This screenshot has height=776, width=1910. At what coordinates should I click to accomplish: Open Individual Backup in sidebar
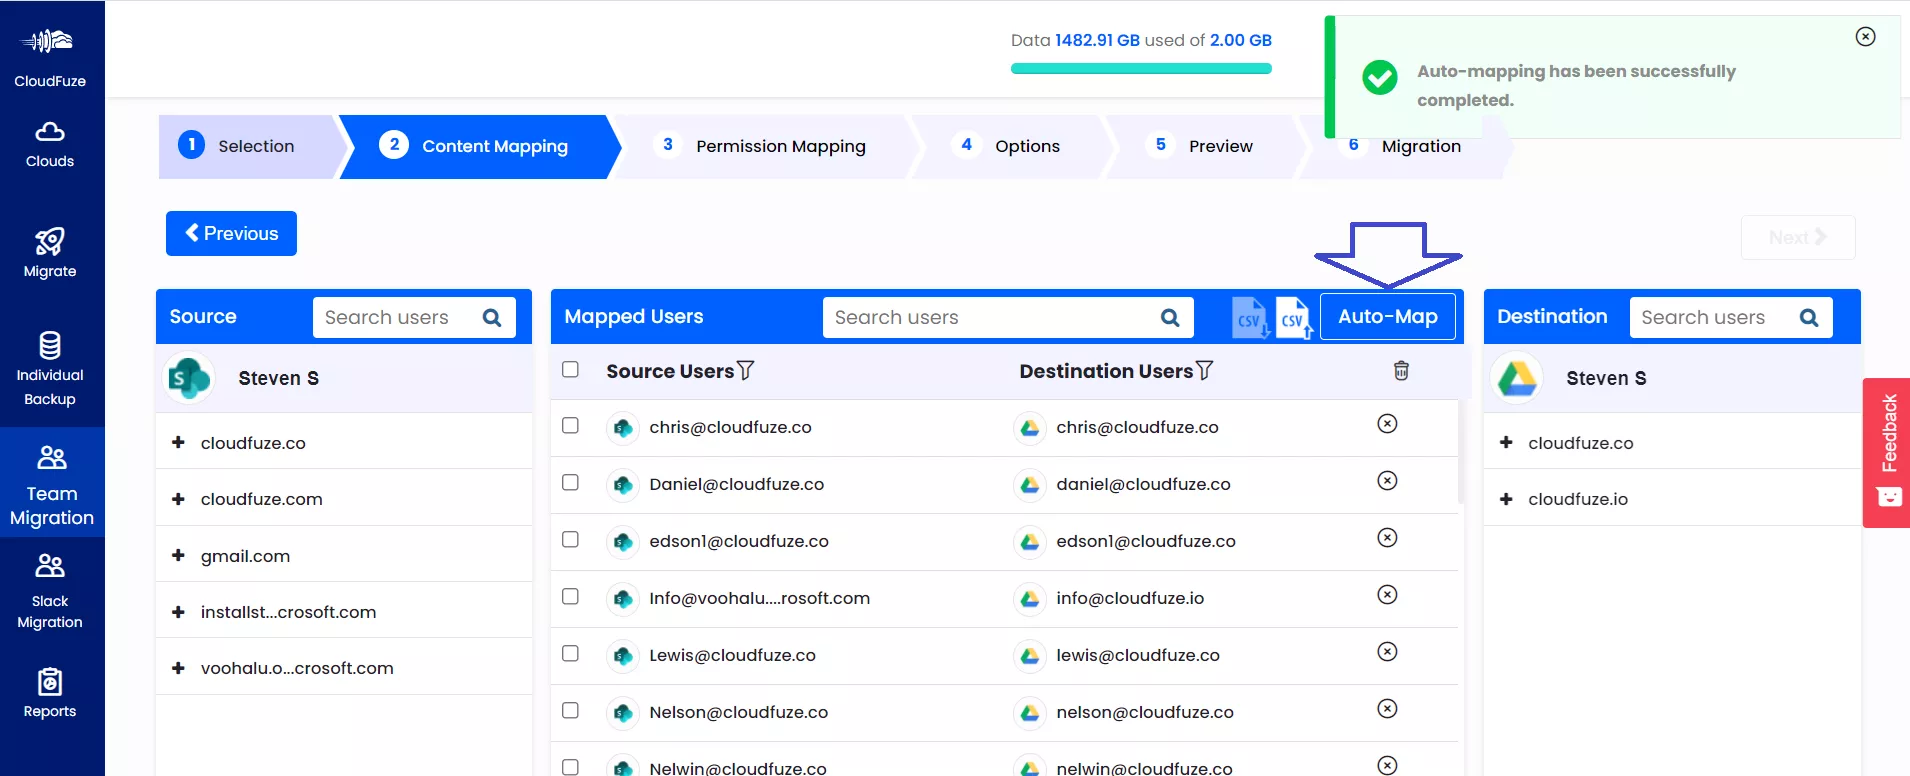(x=50, y=369)
